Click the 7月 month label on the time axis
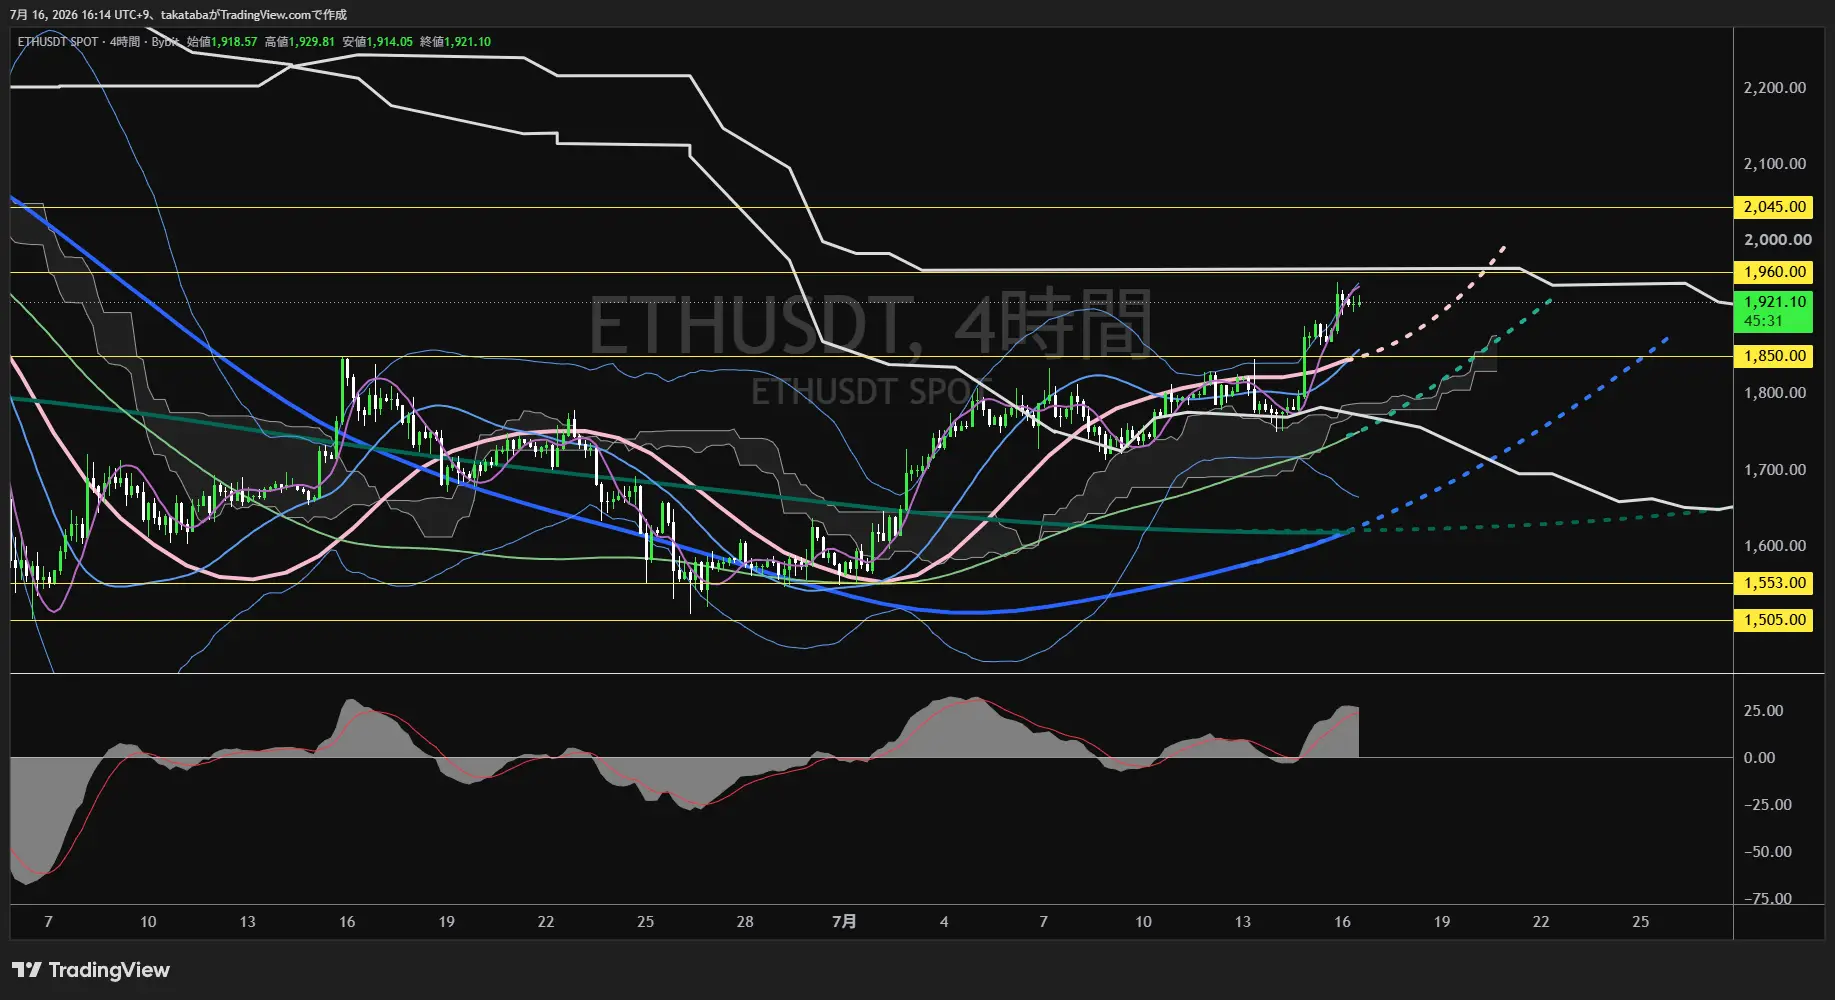 click(844, 921)
